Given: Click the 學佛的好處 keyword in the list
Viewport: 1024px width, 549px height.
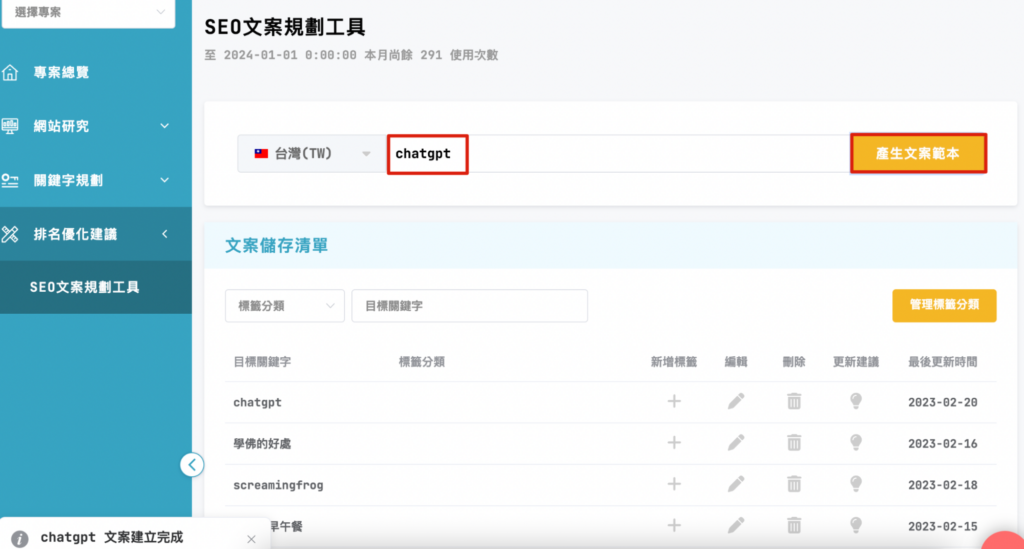Looking at the screenshot, I should [262, 443].
